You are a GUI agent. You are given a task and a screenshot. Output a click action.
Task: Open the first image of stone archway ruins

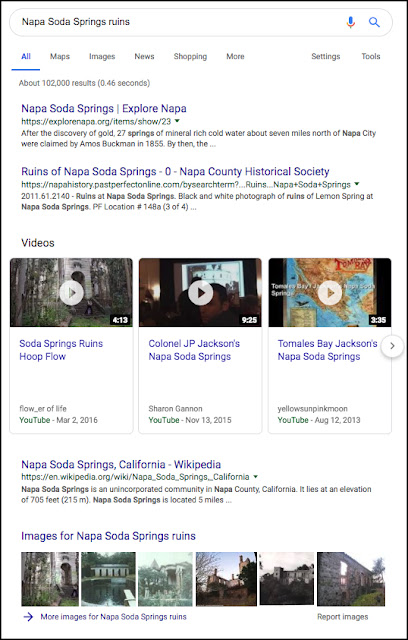(x=50, y=579)
